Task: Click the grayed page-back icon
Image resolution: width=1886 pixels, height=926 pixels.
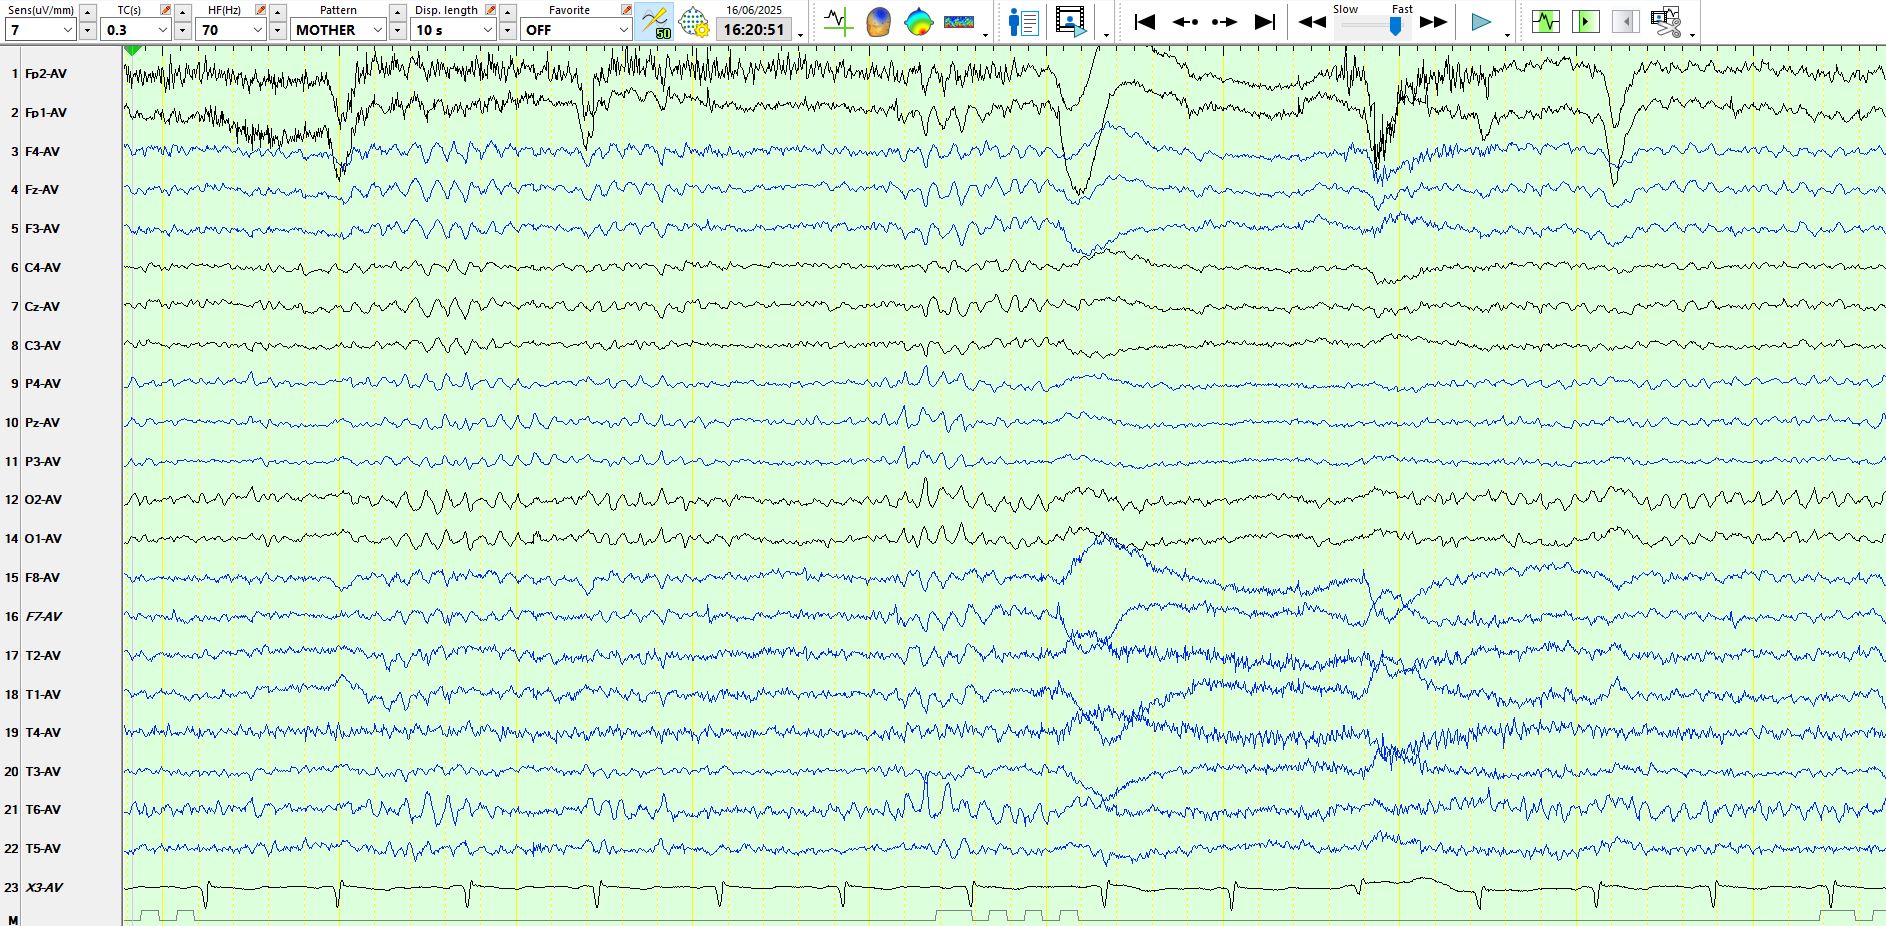Action: pyautogui.click(x=1626, y=21)
